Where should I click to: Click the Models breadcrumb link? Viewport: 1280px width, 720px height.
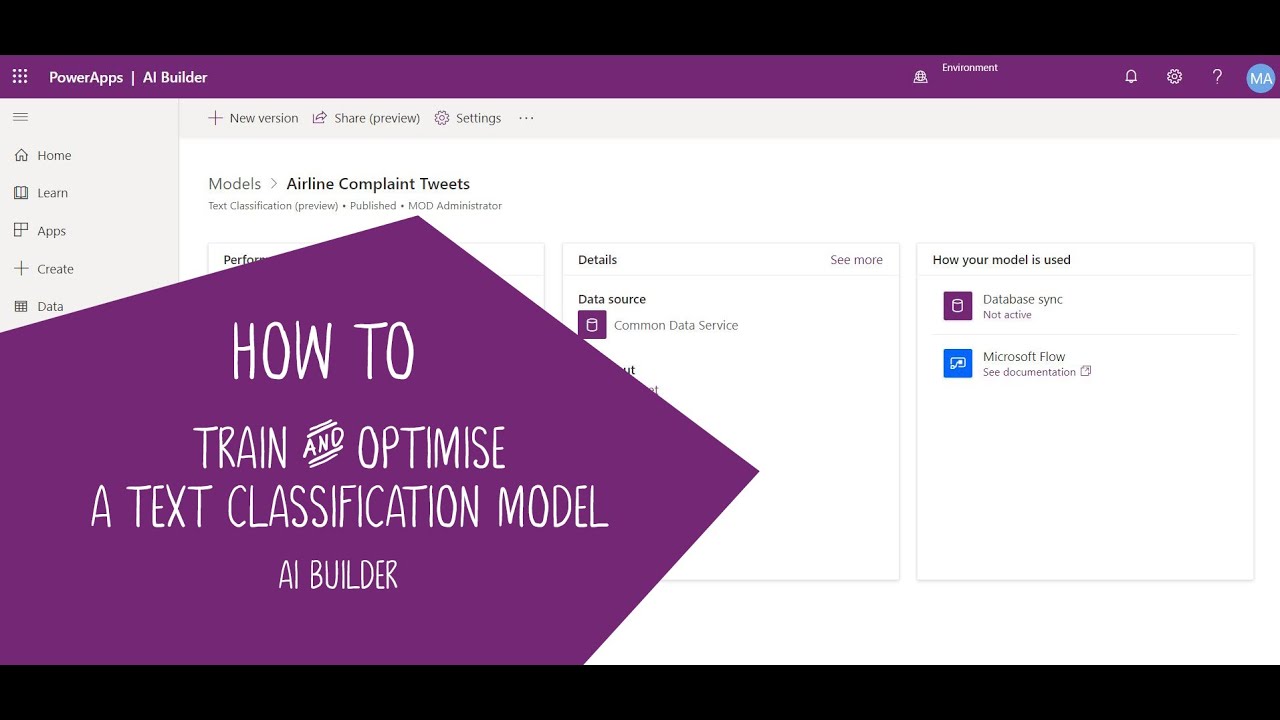coord(234,184)
